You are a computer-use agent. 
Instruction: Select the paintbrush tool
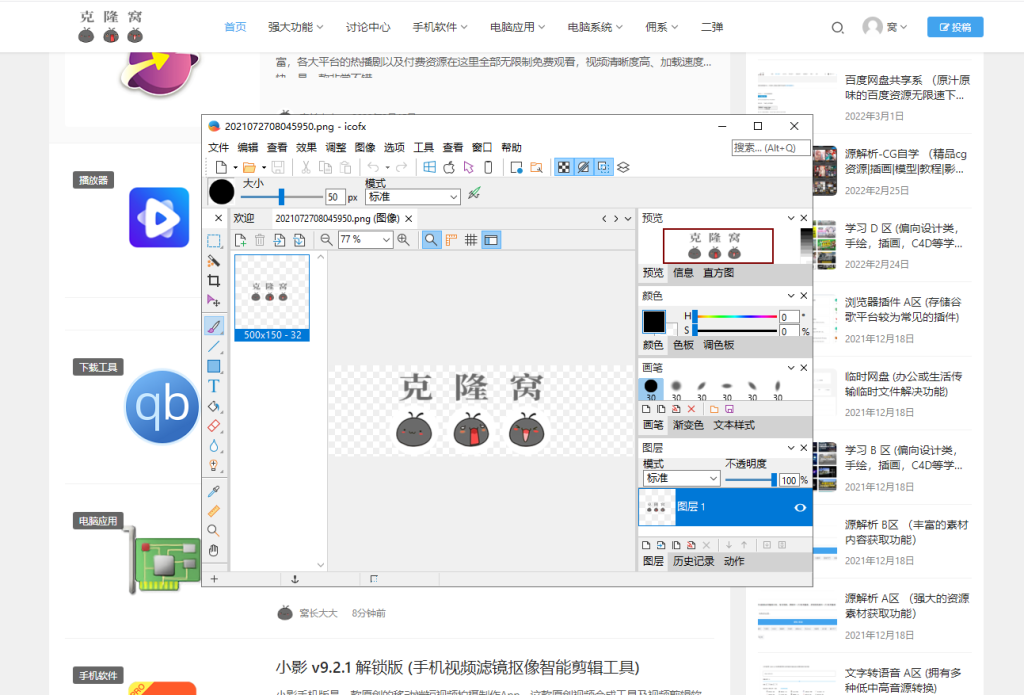214,325
